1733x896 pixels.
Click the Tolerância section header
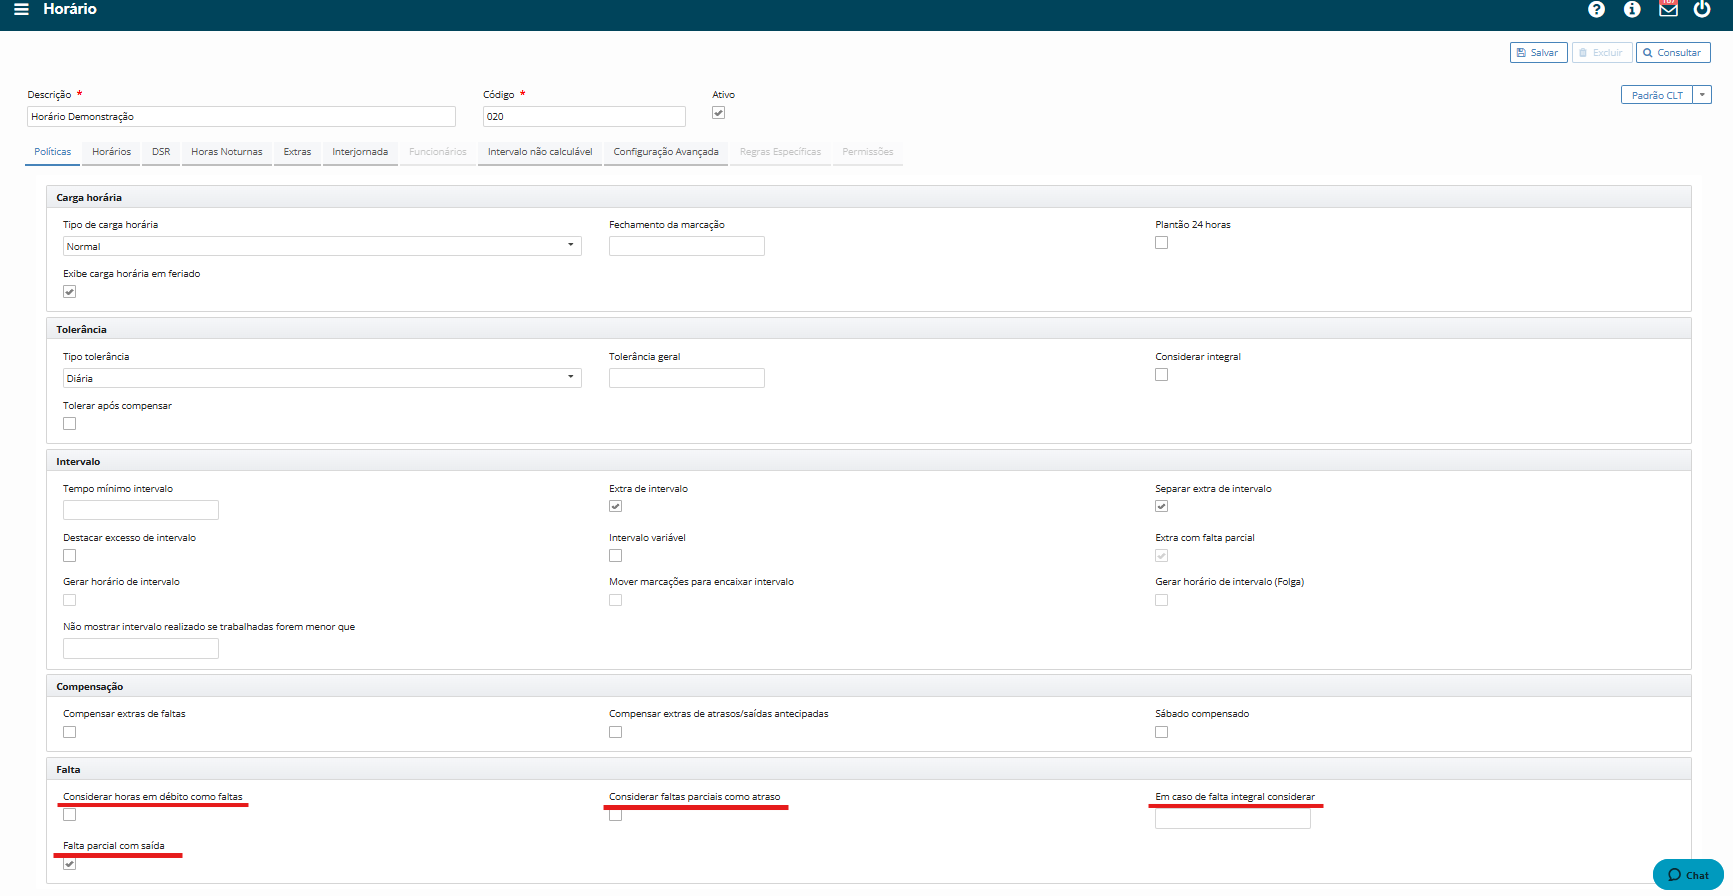(868, 330)
